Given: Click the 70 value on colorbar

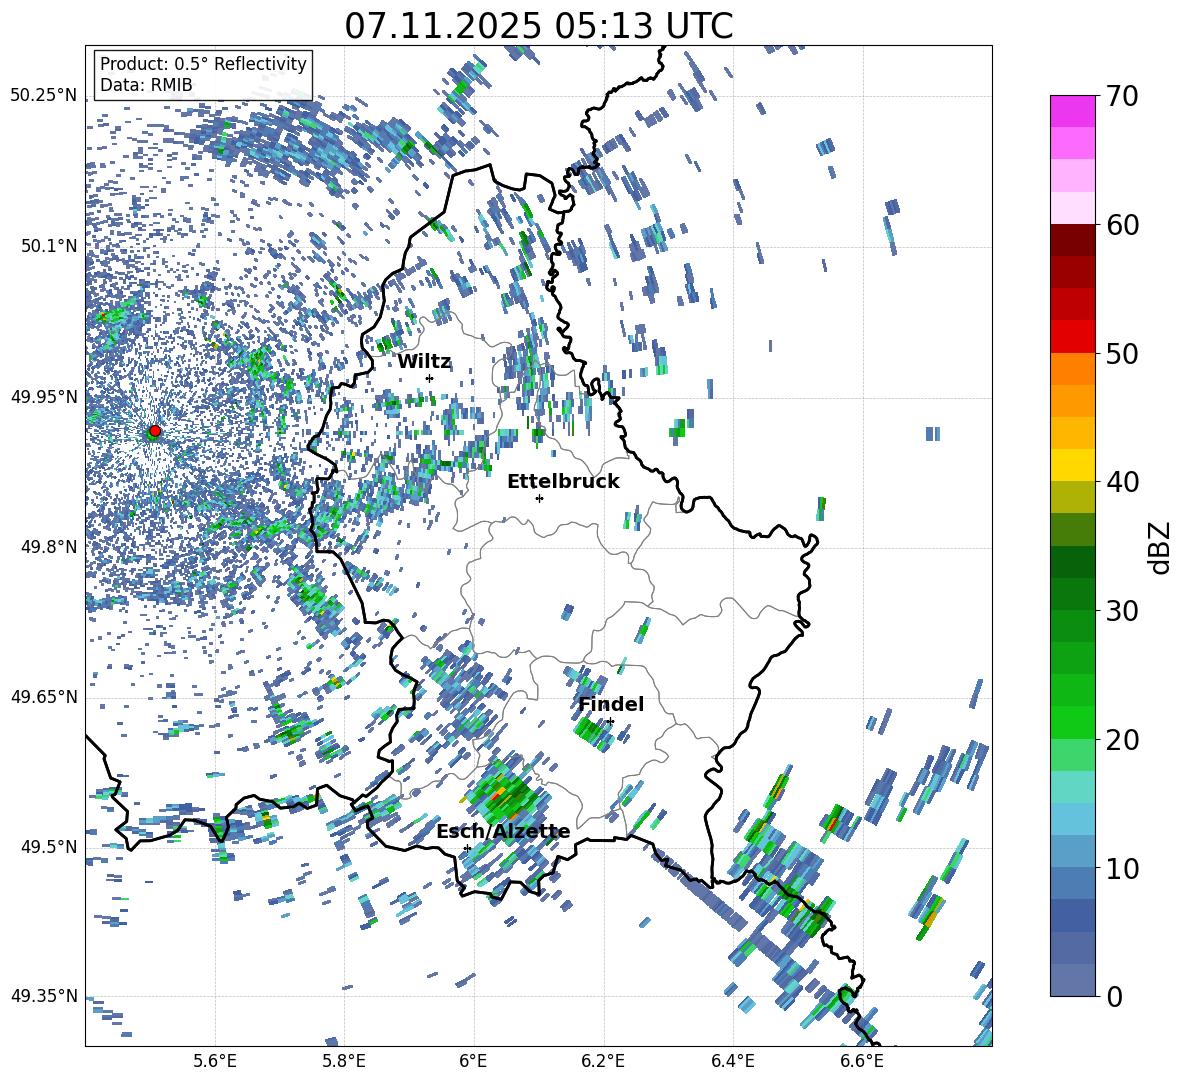Looking at the screenshot, I should pyautogui.click(x=1122, y=97).
